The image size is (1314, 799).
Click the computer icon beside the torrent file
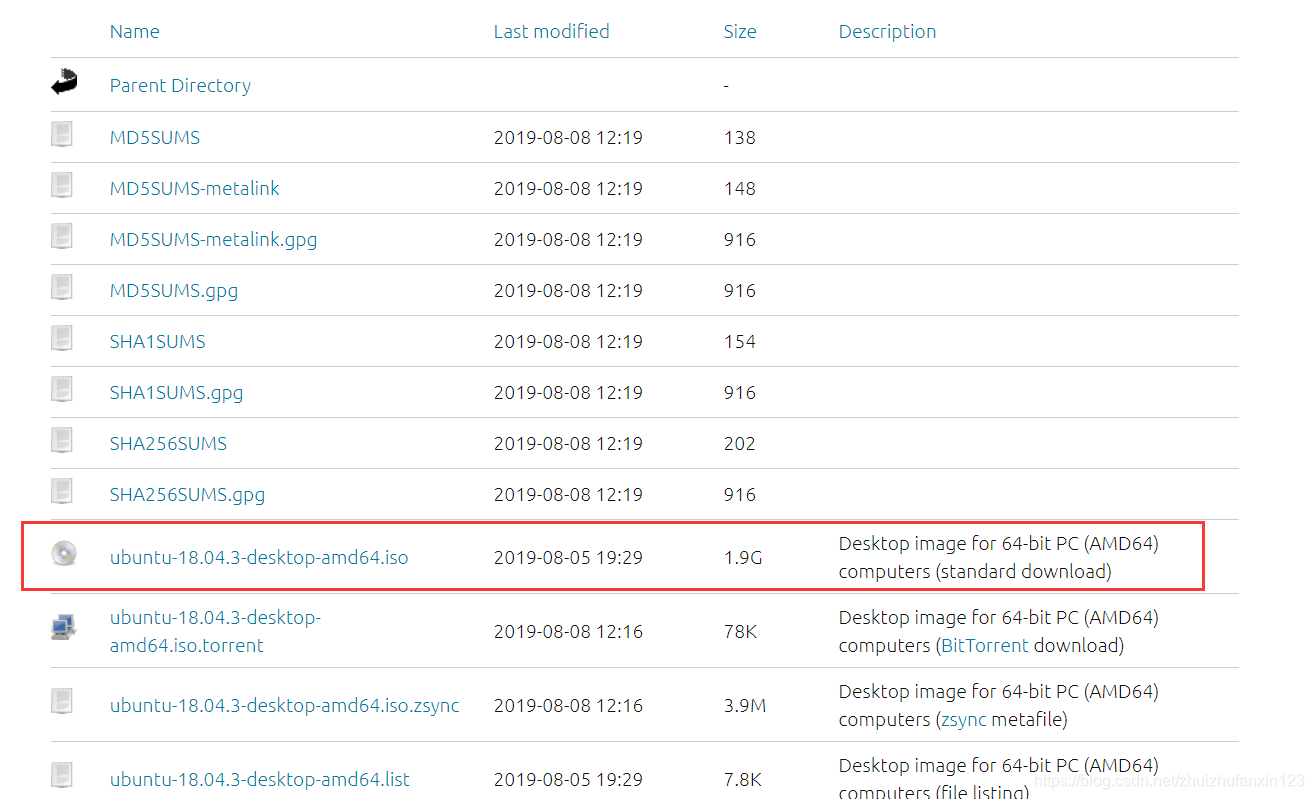[63, 628]
